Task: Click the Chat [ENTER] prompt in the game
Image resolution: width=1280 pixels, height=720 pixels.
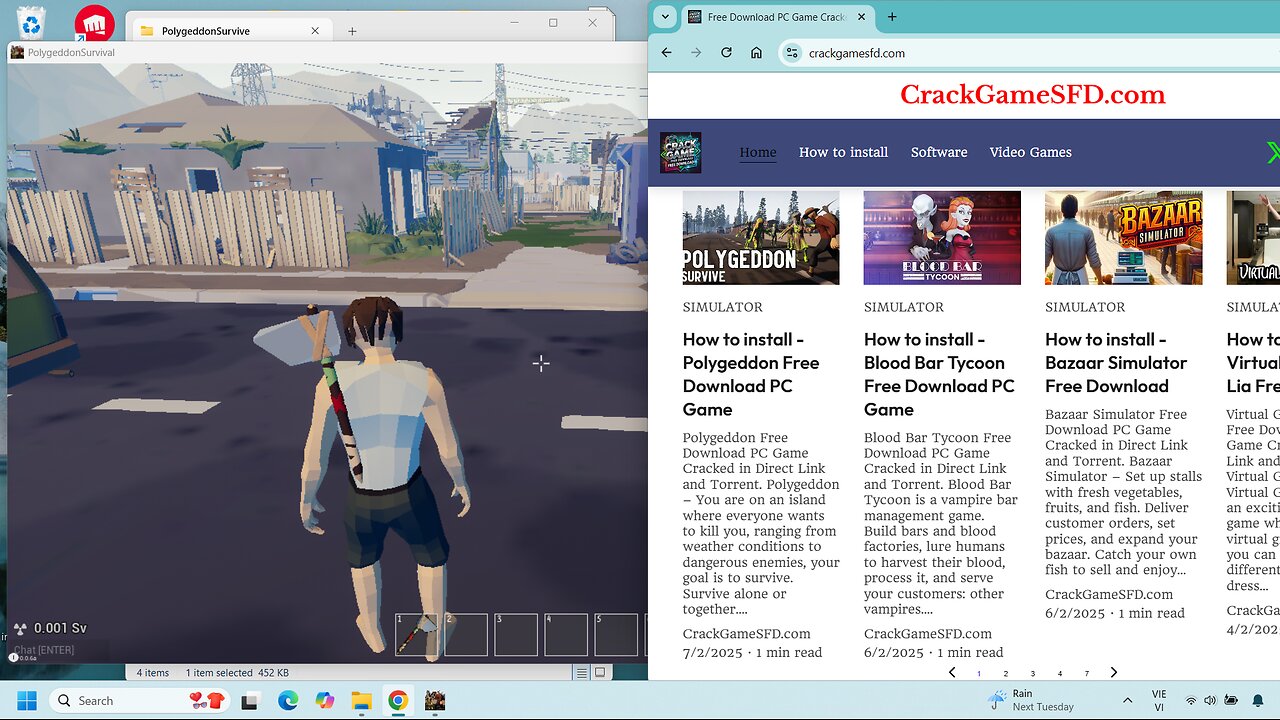Action: (44, 650)
